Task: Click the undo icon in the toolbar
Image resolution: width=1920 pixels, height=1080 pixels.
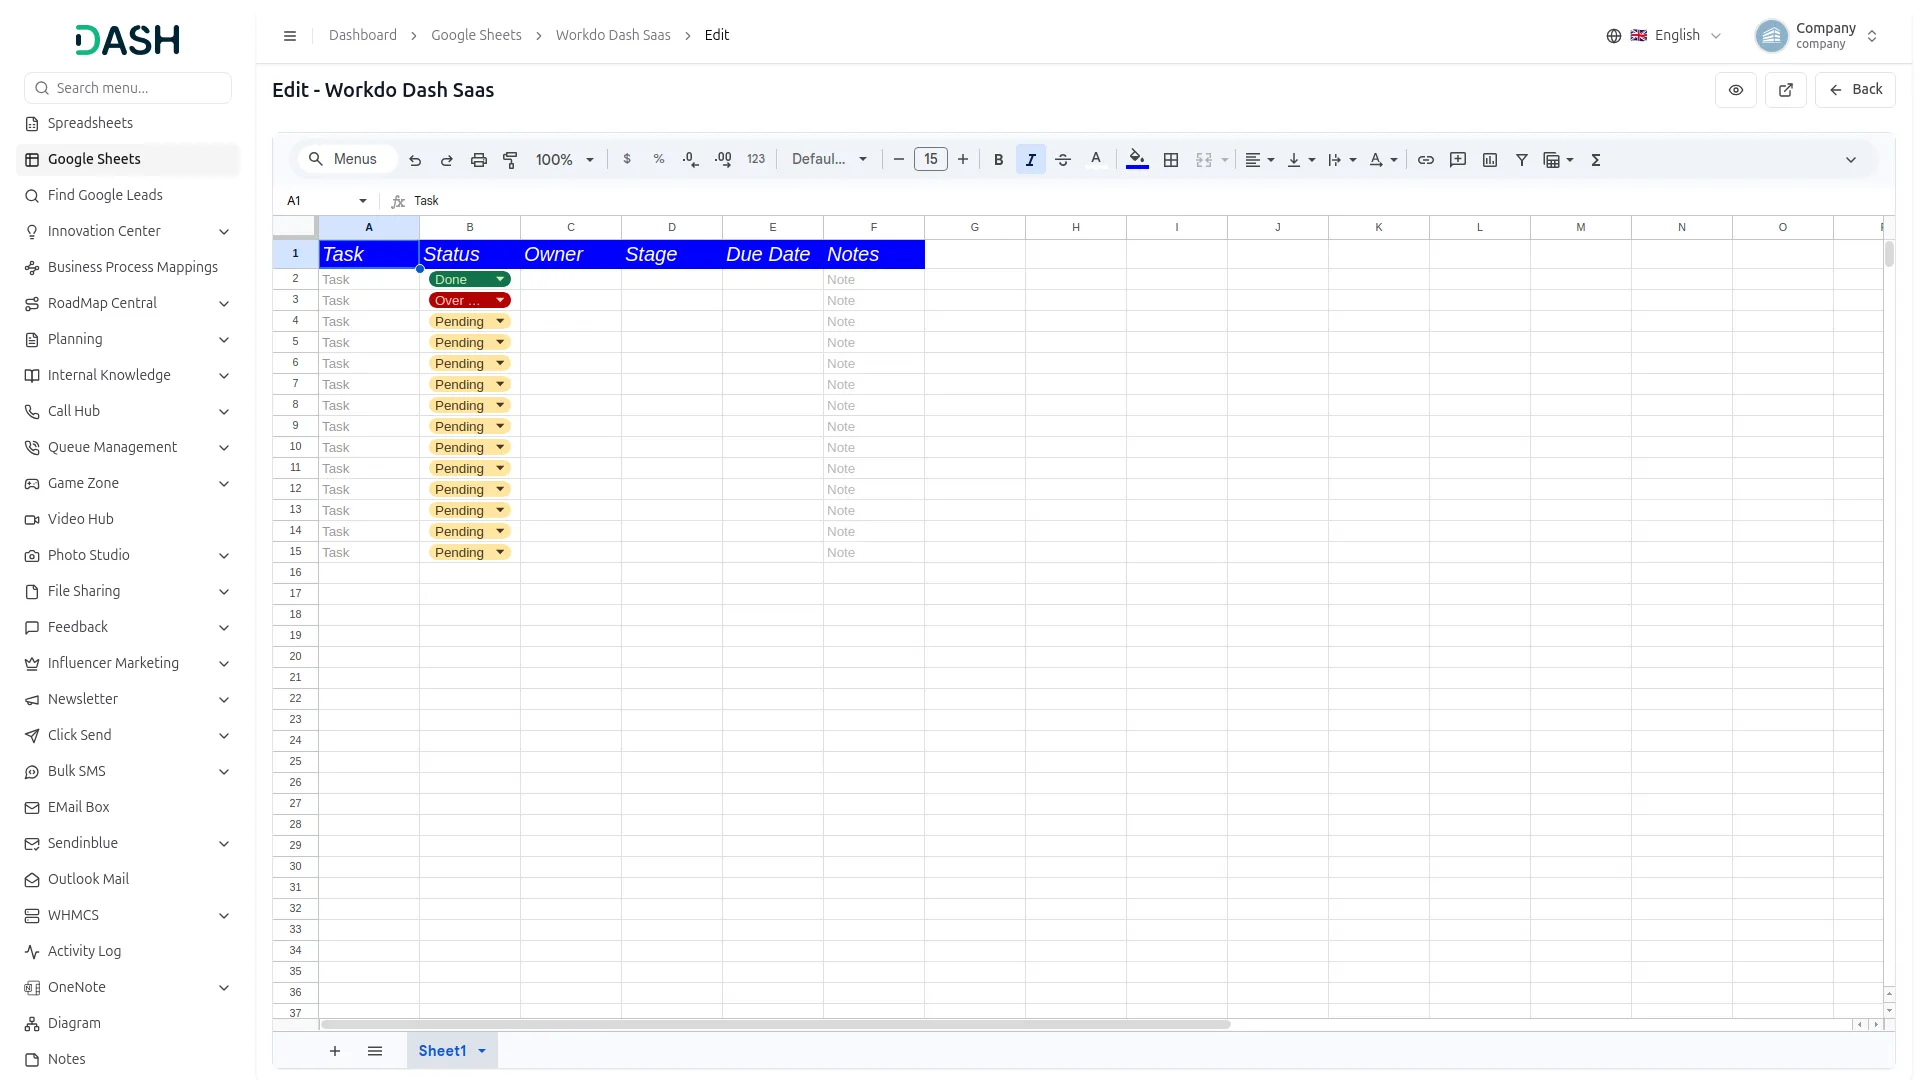Action: click(x=415, y=160)
